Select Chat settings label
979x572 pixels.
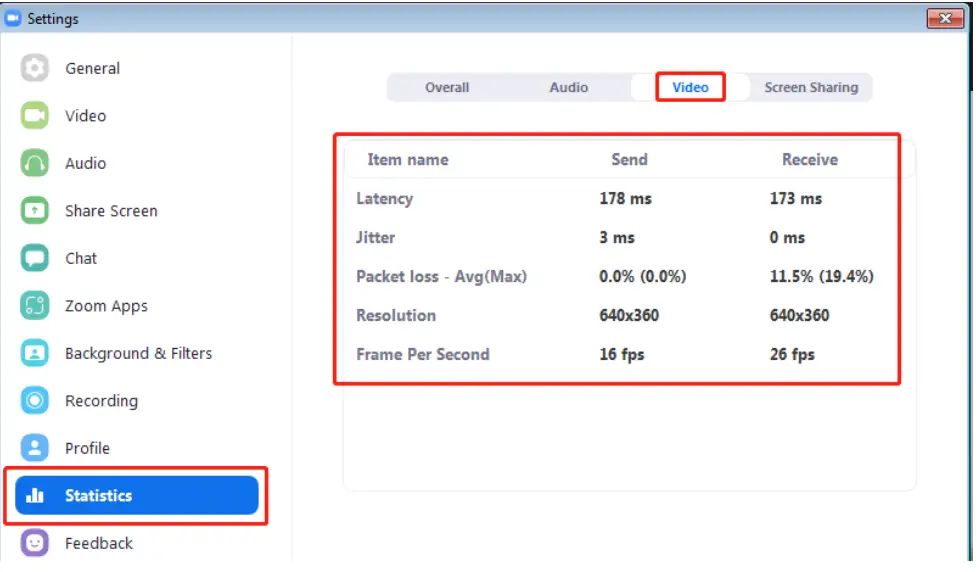81,258
